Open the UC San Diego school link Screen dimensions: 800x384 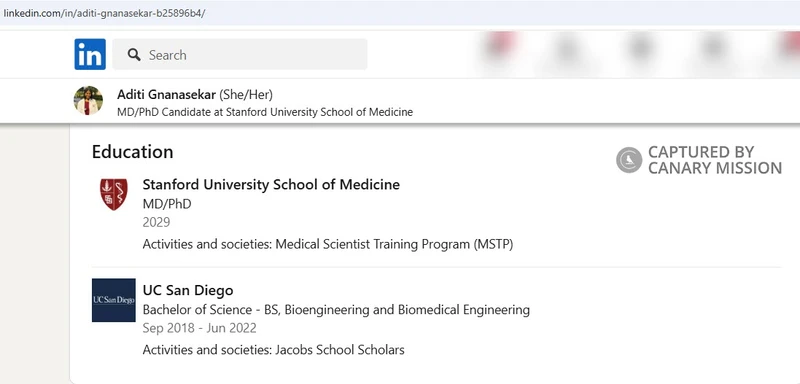(188, 290)
